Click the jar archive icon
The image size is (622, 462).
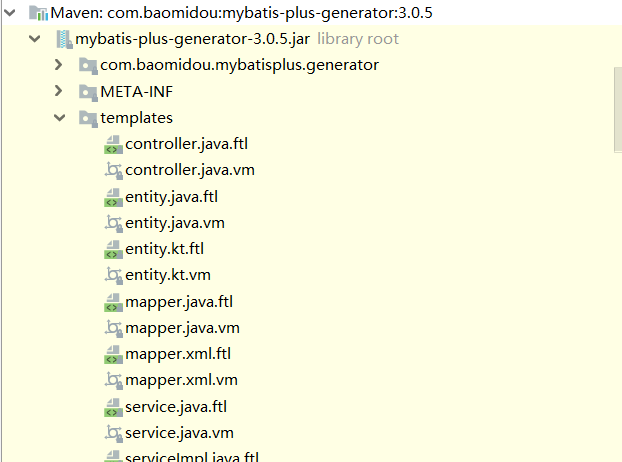(x=64, y=39)
